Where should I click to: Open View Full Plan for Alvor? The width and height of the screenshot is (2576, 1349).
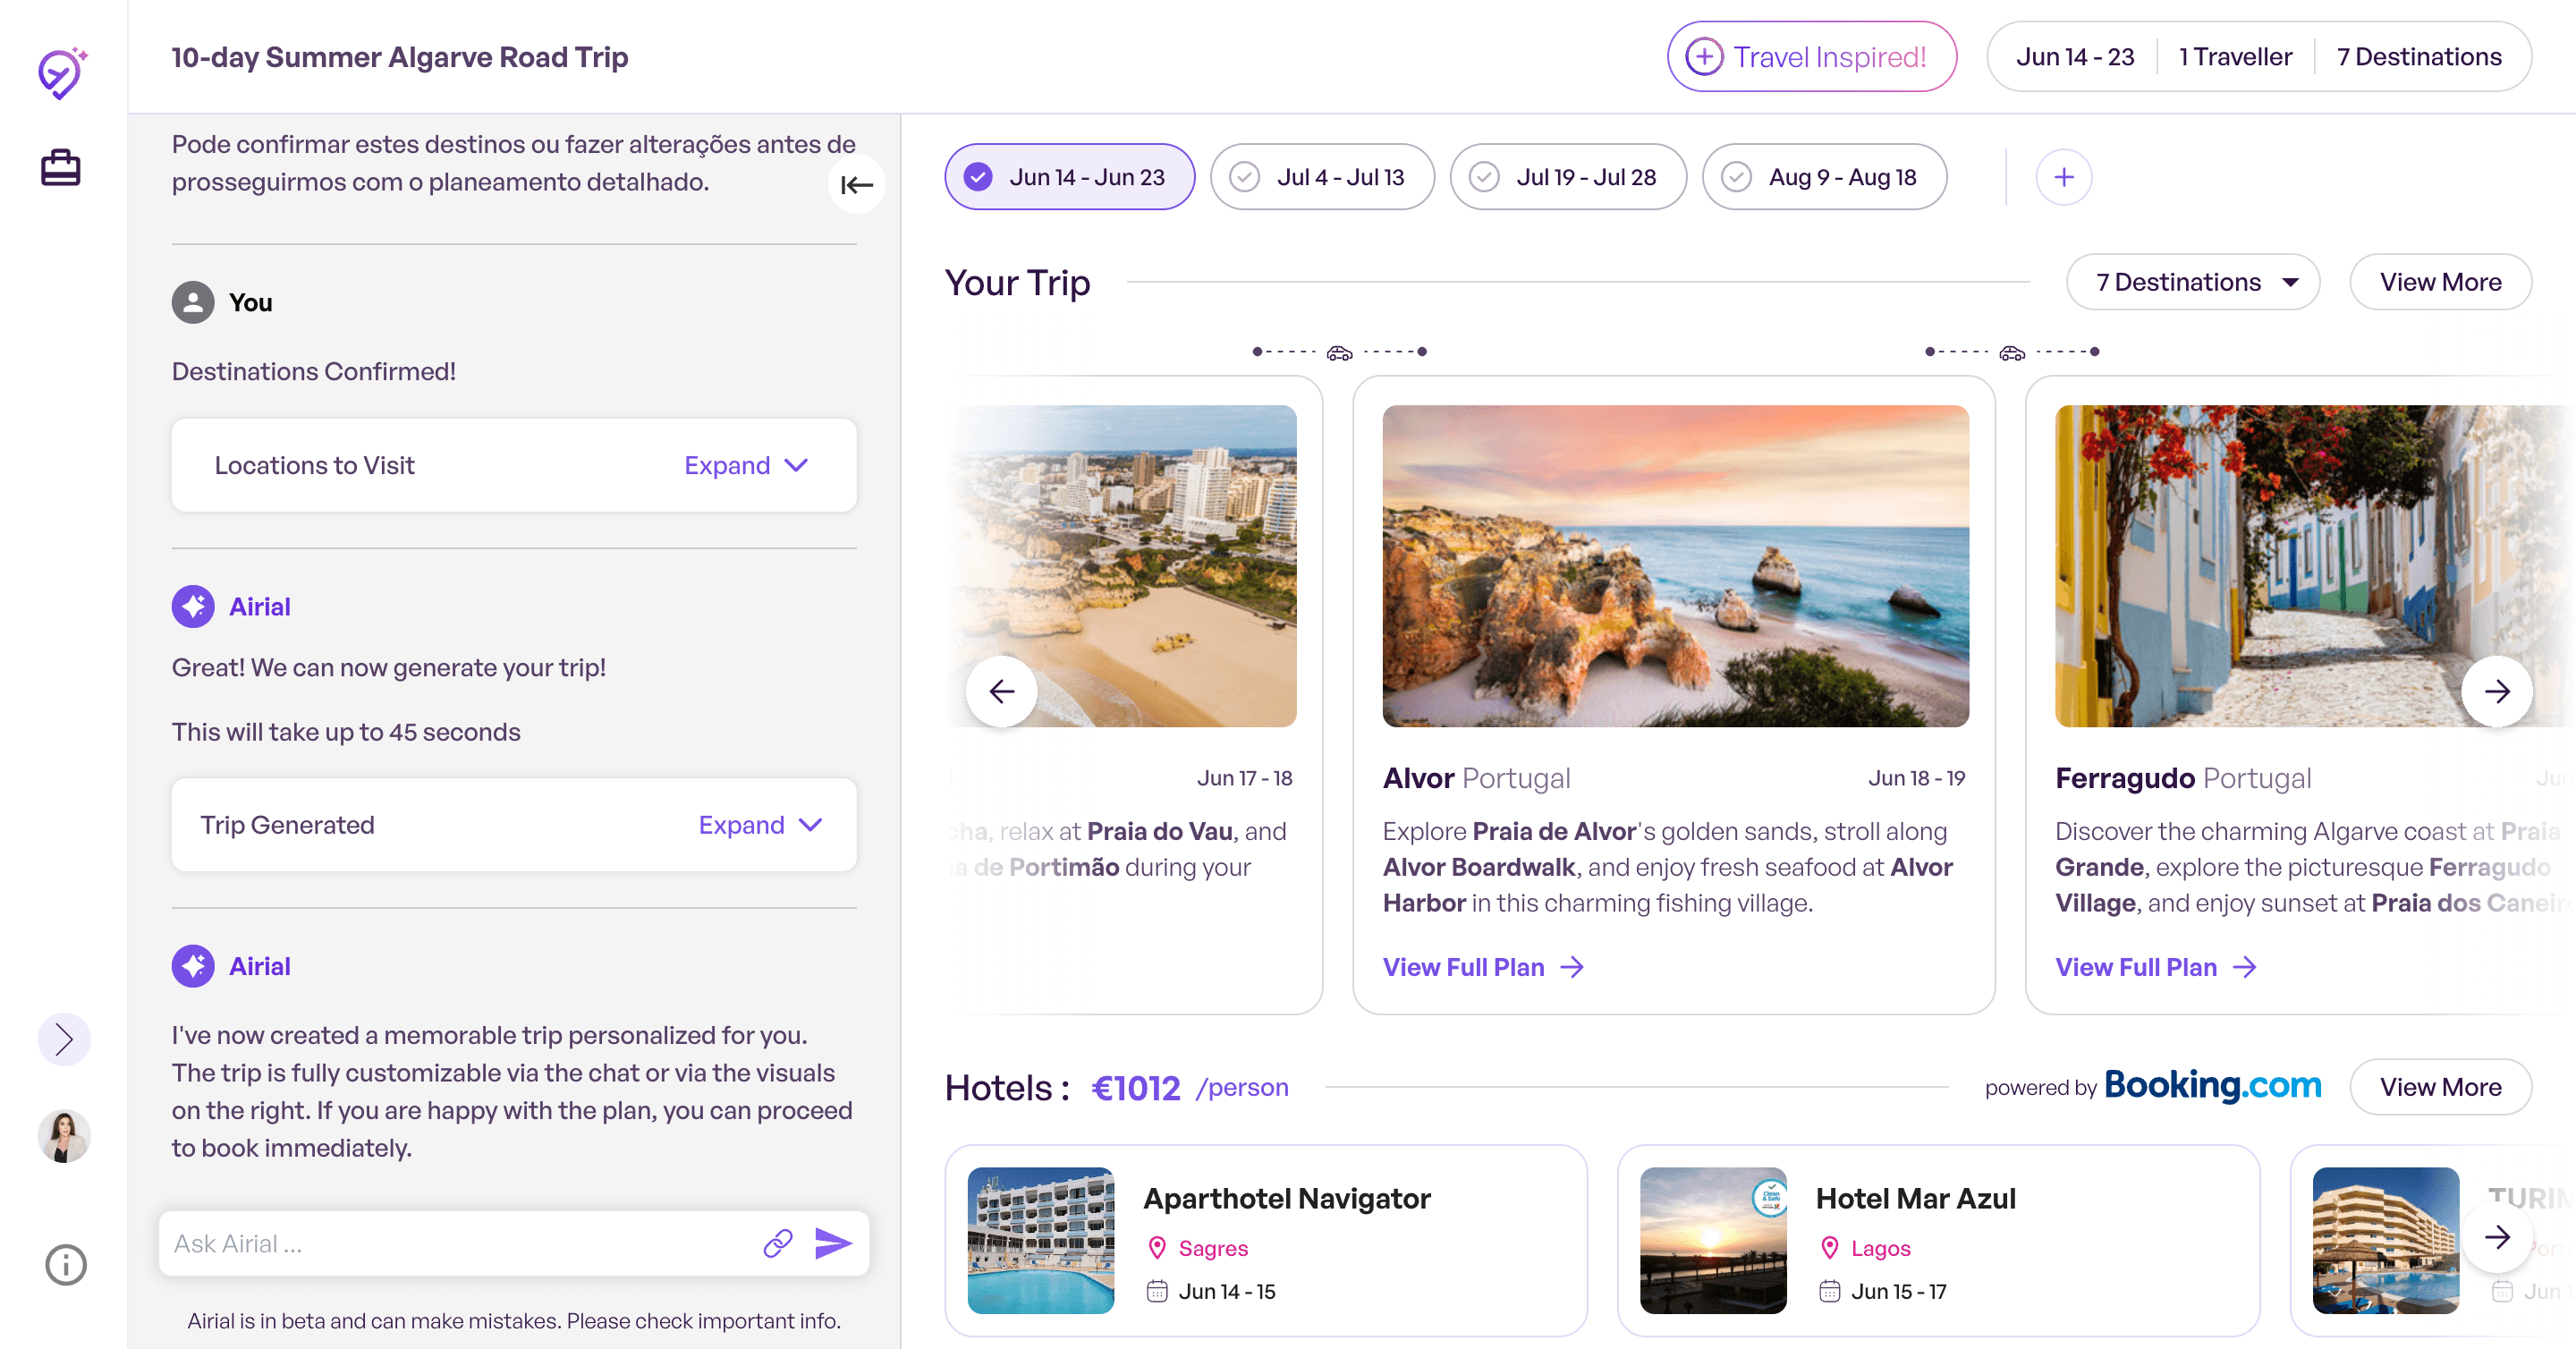[1483, 967]
